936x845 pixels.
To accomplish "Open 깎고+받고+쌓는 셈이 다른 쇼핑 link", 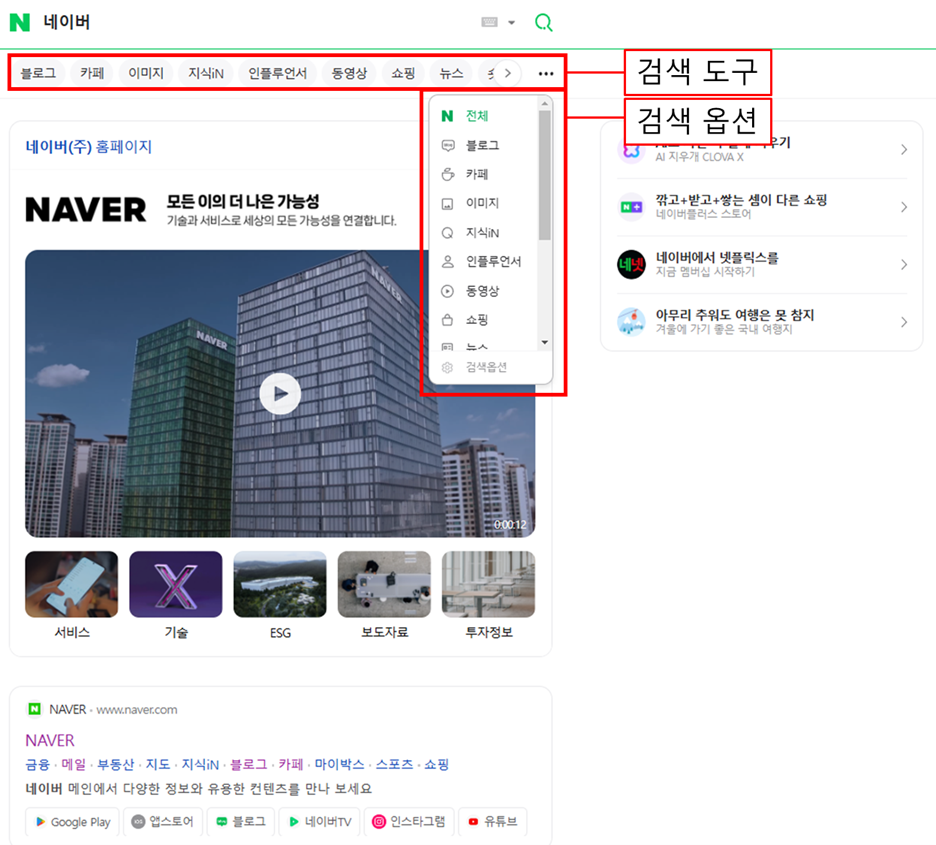I will pyautogui.click(x=741, y=200).
